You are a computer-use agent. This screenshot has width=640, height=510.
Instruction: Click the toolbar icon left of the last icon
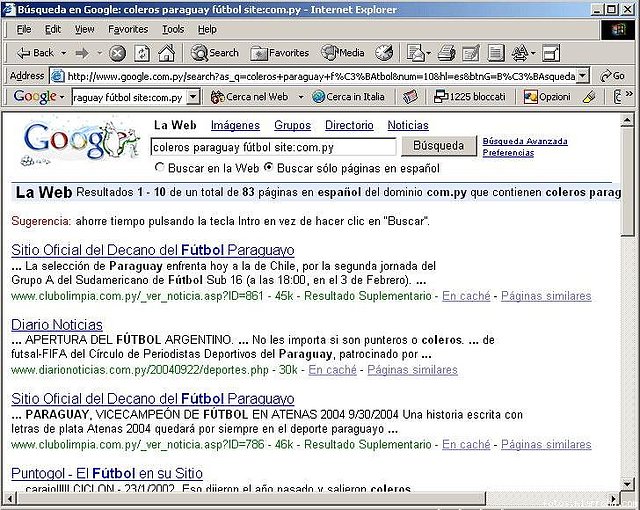click(x=520, y=53)
